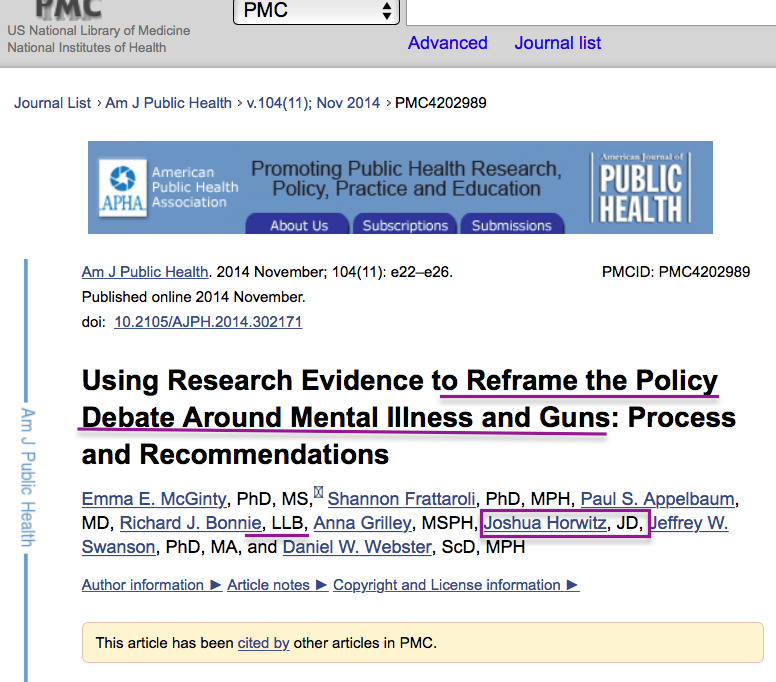Expand Article notes section
776x682 pixels.
pyautogui.click(x=277, y=585)
